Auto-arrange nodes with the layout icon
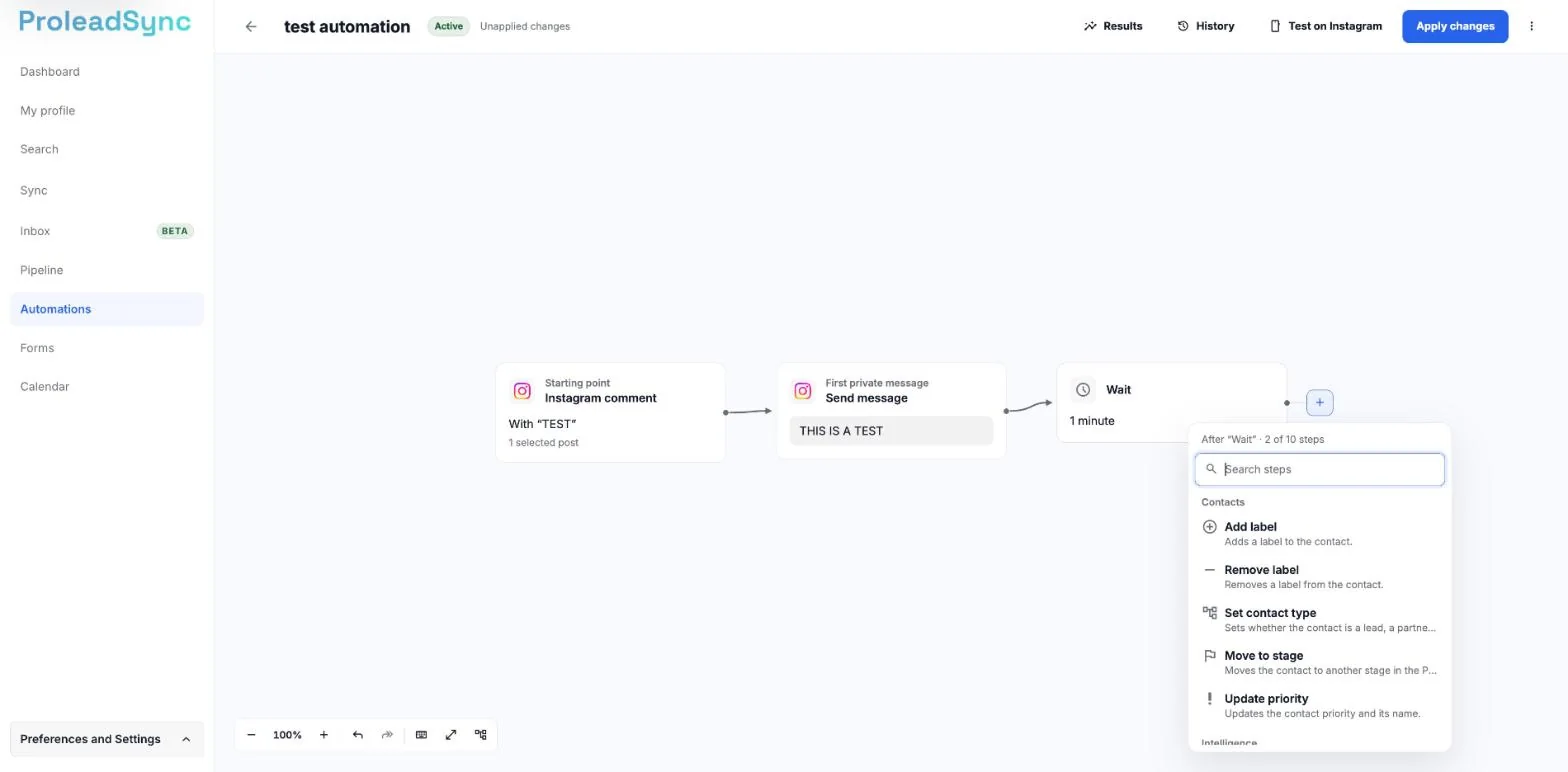The height and width of the screenshot is (772, 1568). coord(481,735)
